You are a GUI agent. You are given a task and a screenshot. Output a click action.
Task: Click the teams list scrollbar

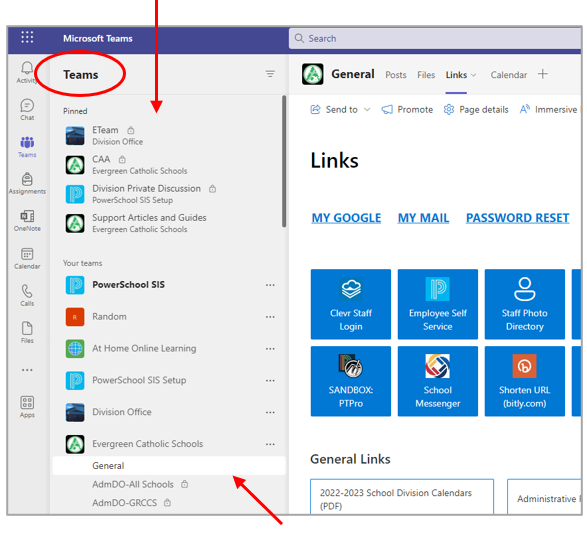(x=284, y=161)
